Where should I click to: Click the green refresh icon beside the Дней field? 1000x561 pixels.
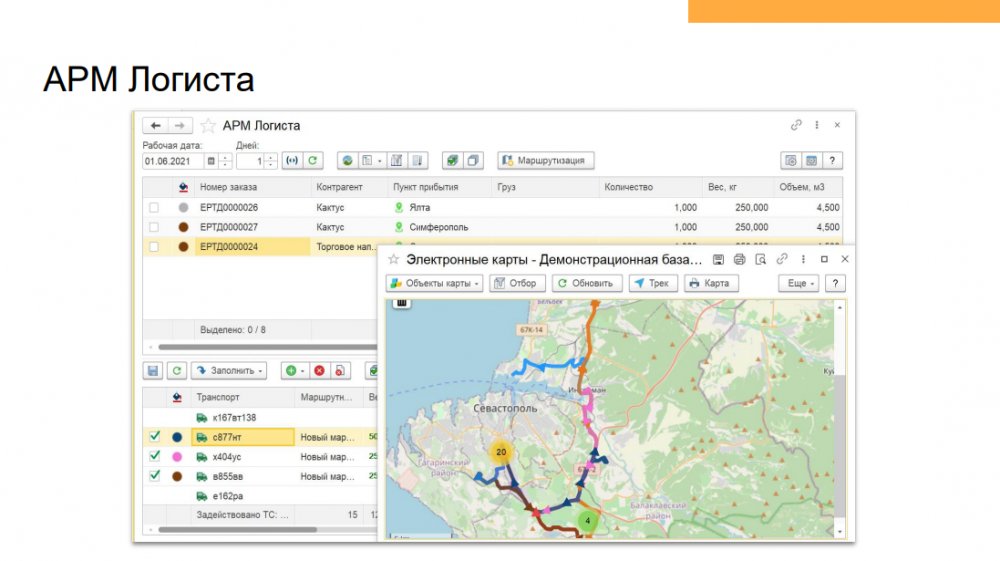[314, 160]
